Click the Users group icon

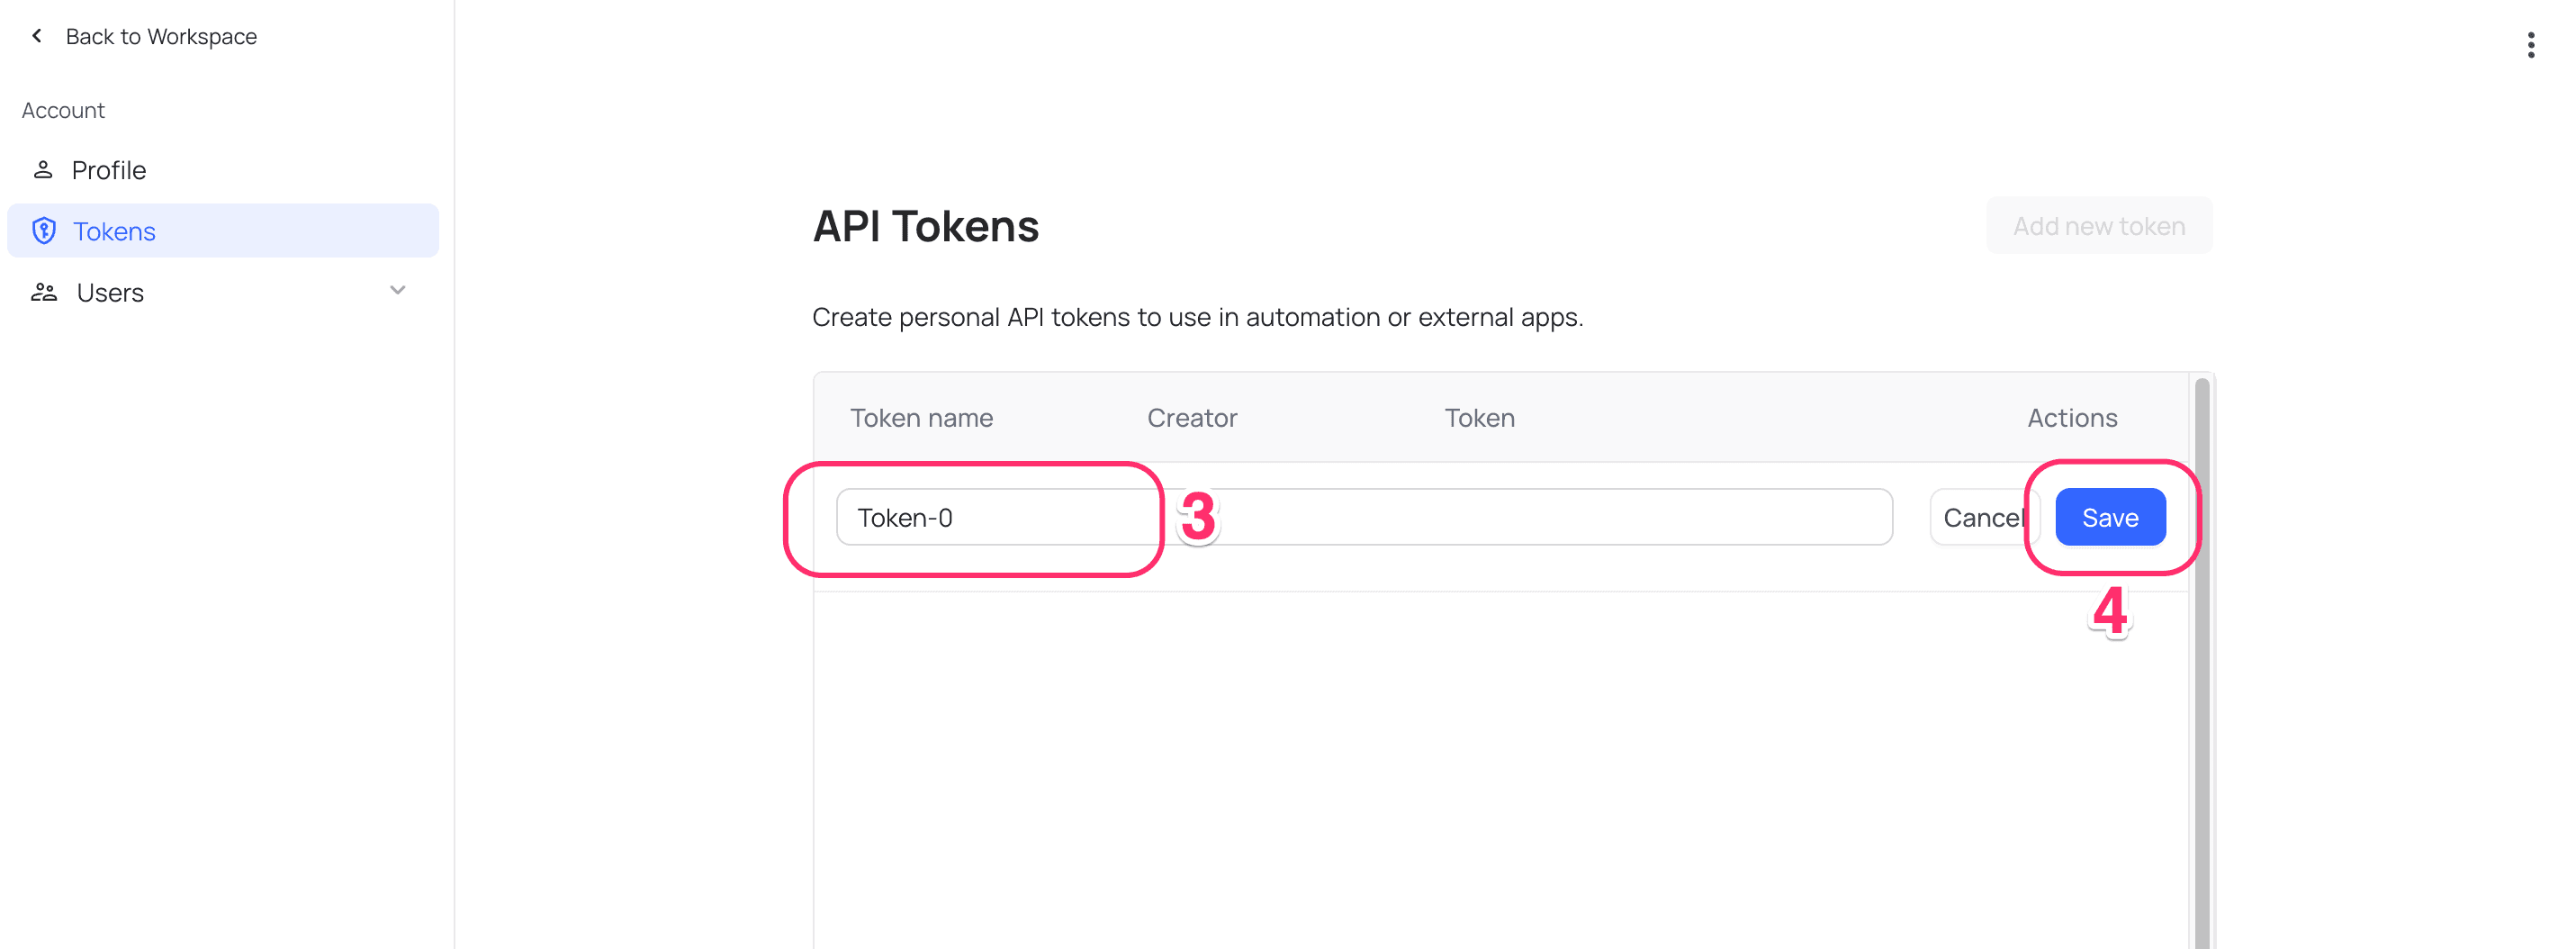tap(44, 291)
